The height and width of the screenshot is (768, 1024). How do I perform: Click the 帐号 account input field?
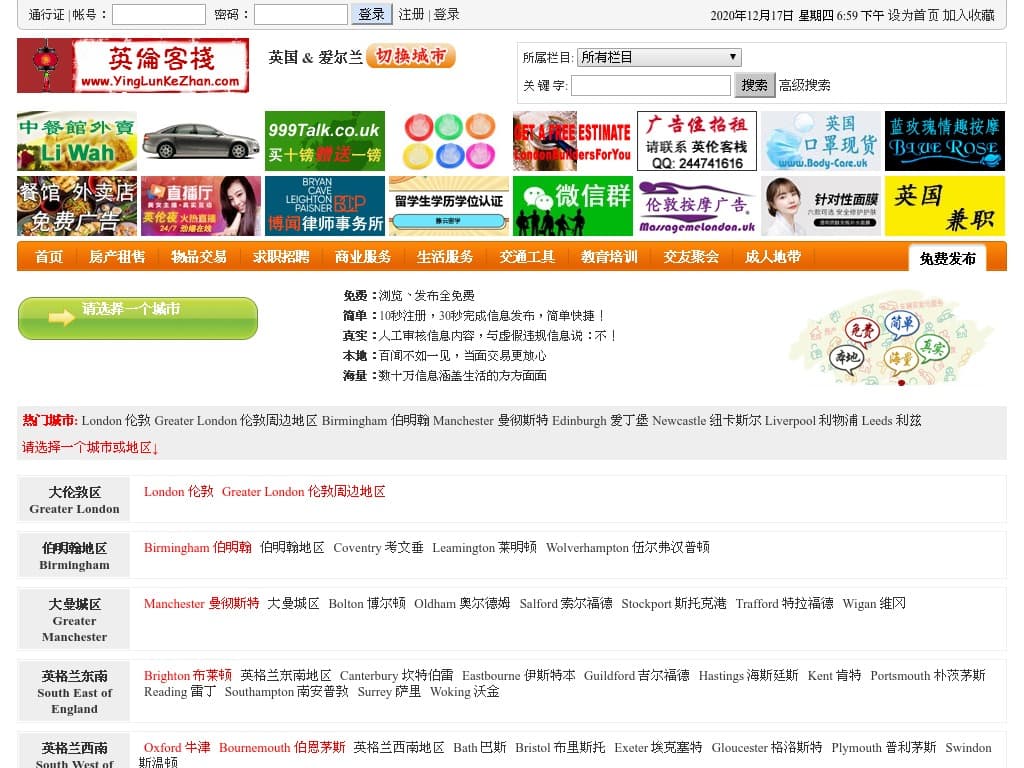click(x=158, y=14)
